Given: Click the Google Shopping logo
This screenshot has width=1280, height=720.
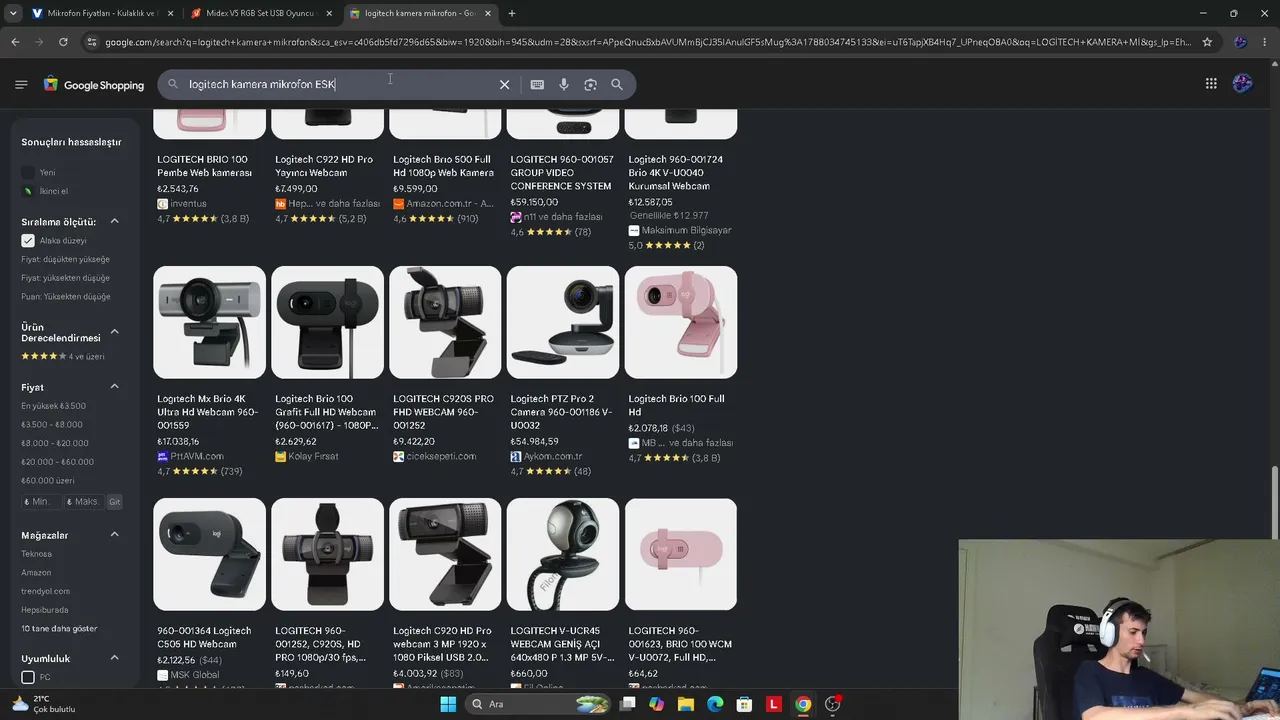Looking at the screenshot, I should (94, 85).
